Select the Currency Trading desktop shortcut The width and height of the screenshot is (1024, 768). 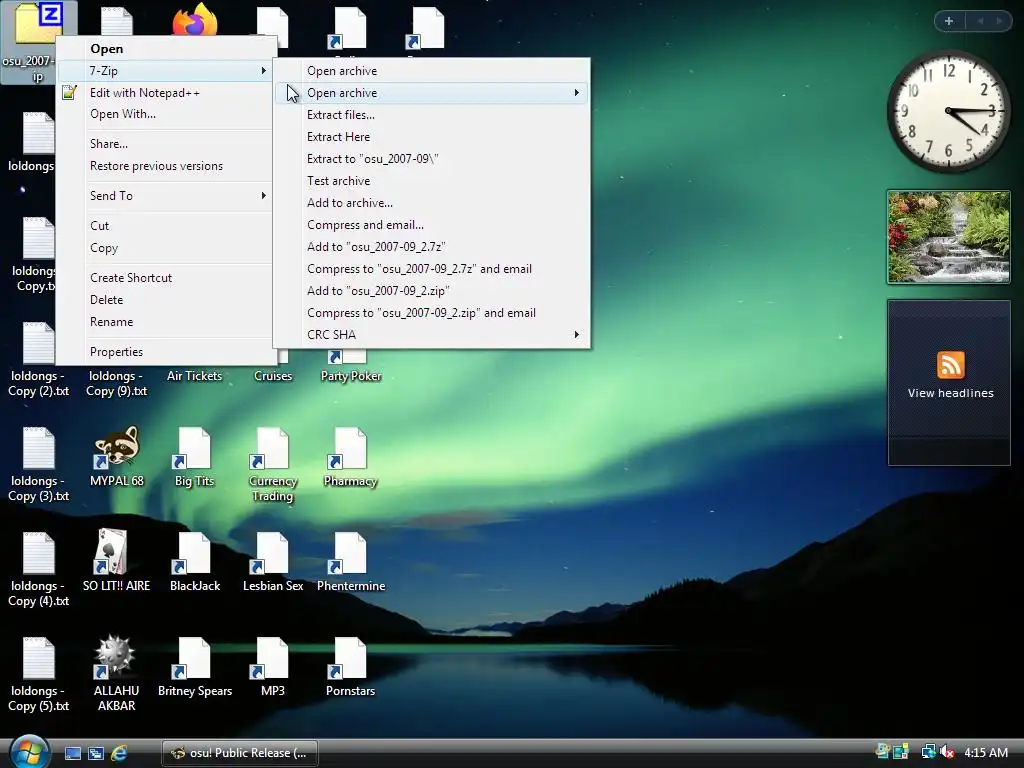point(272,465)
